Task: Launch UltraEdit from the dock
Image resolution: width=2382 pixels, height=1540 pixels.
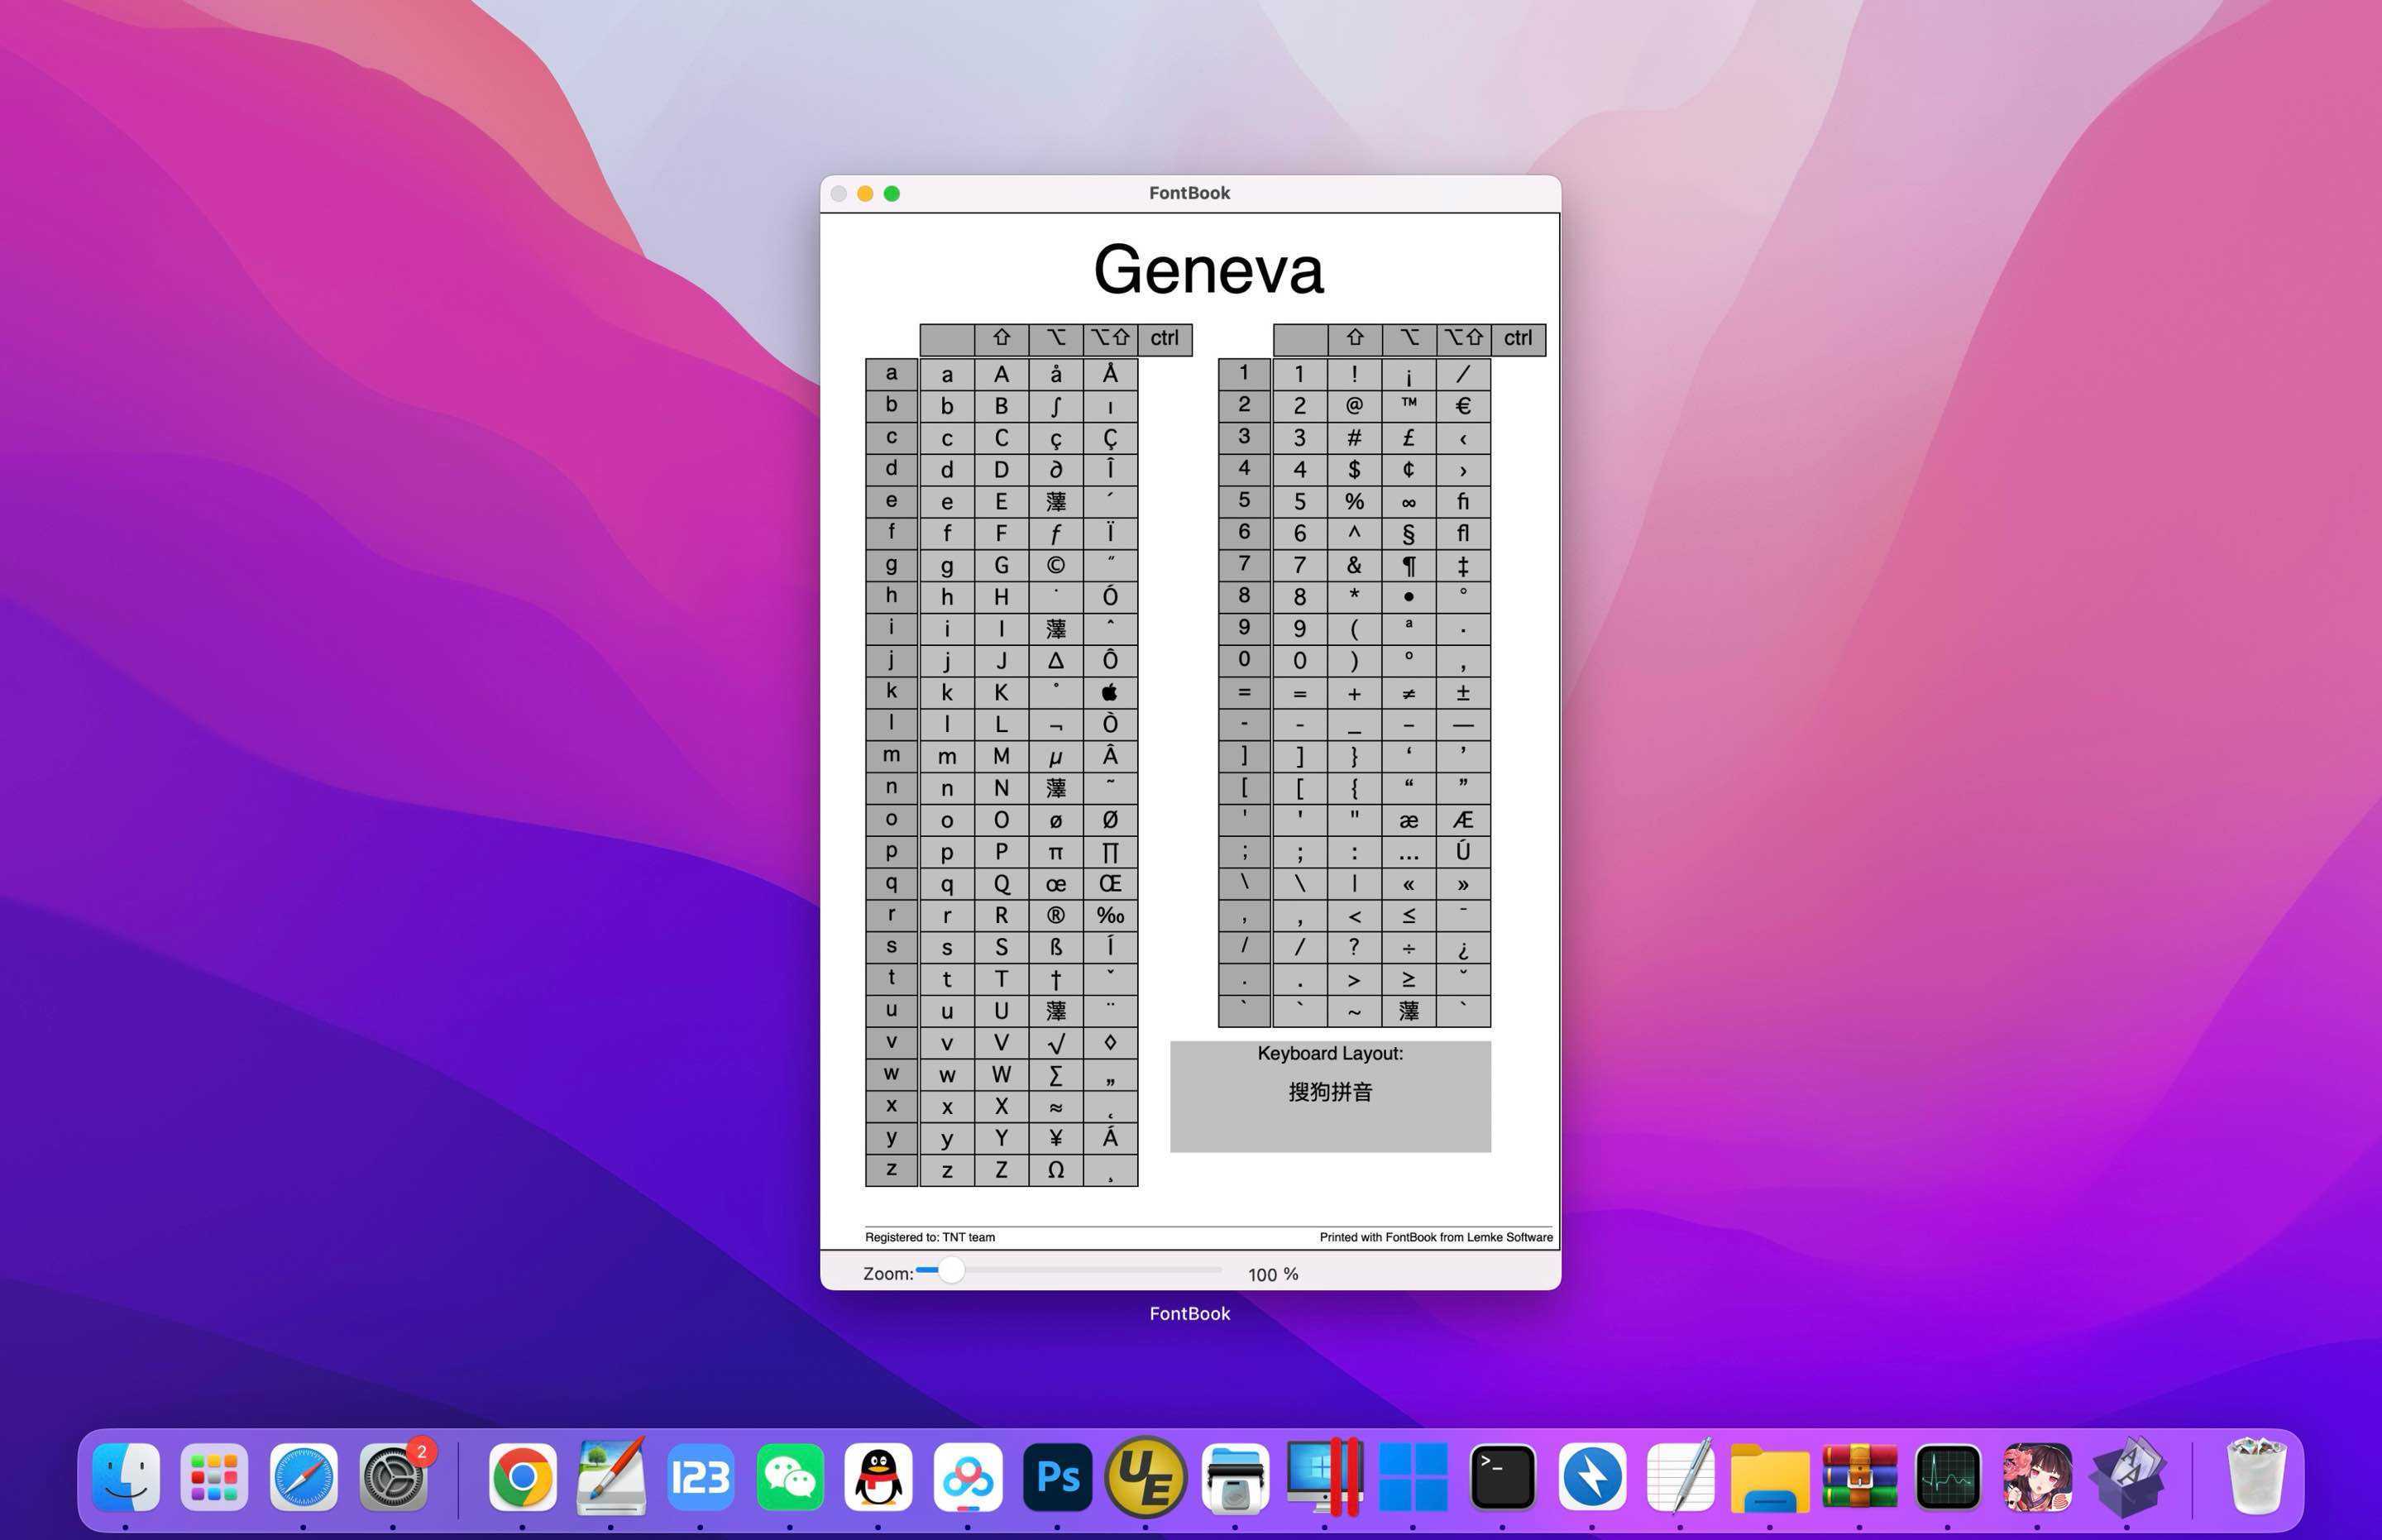Action: (1146, 1477)
